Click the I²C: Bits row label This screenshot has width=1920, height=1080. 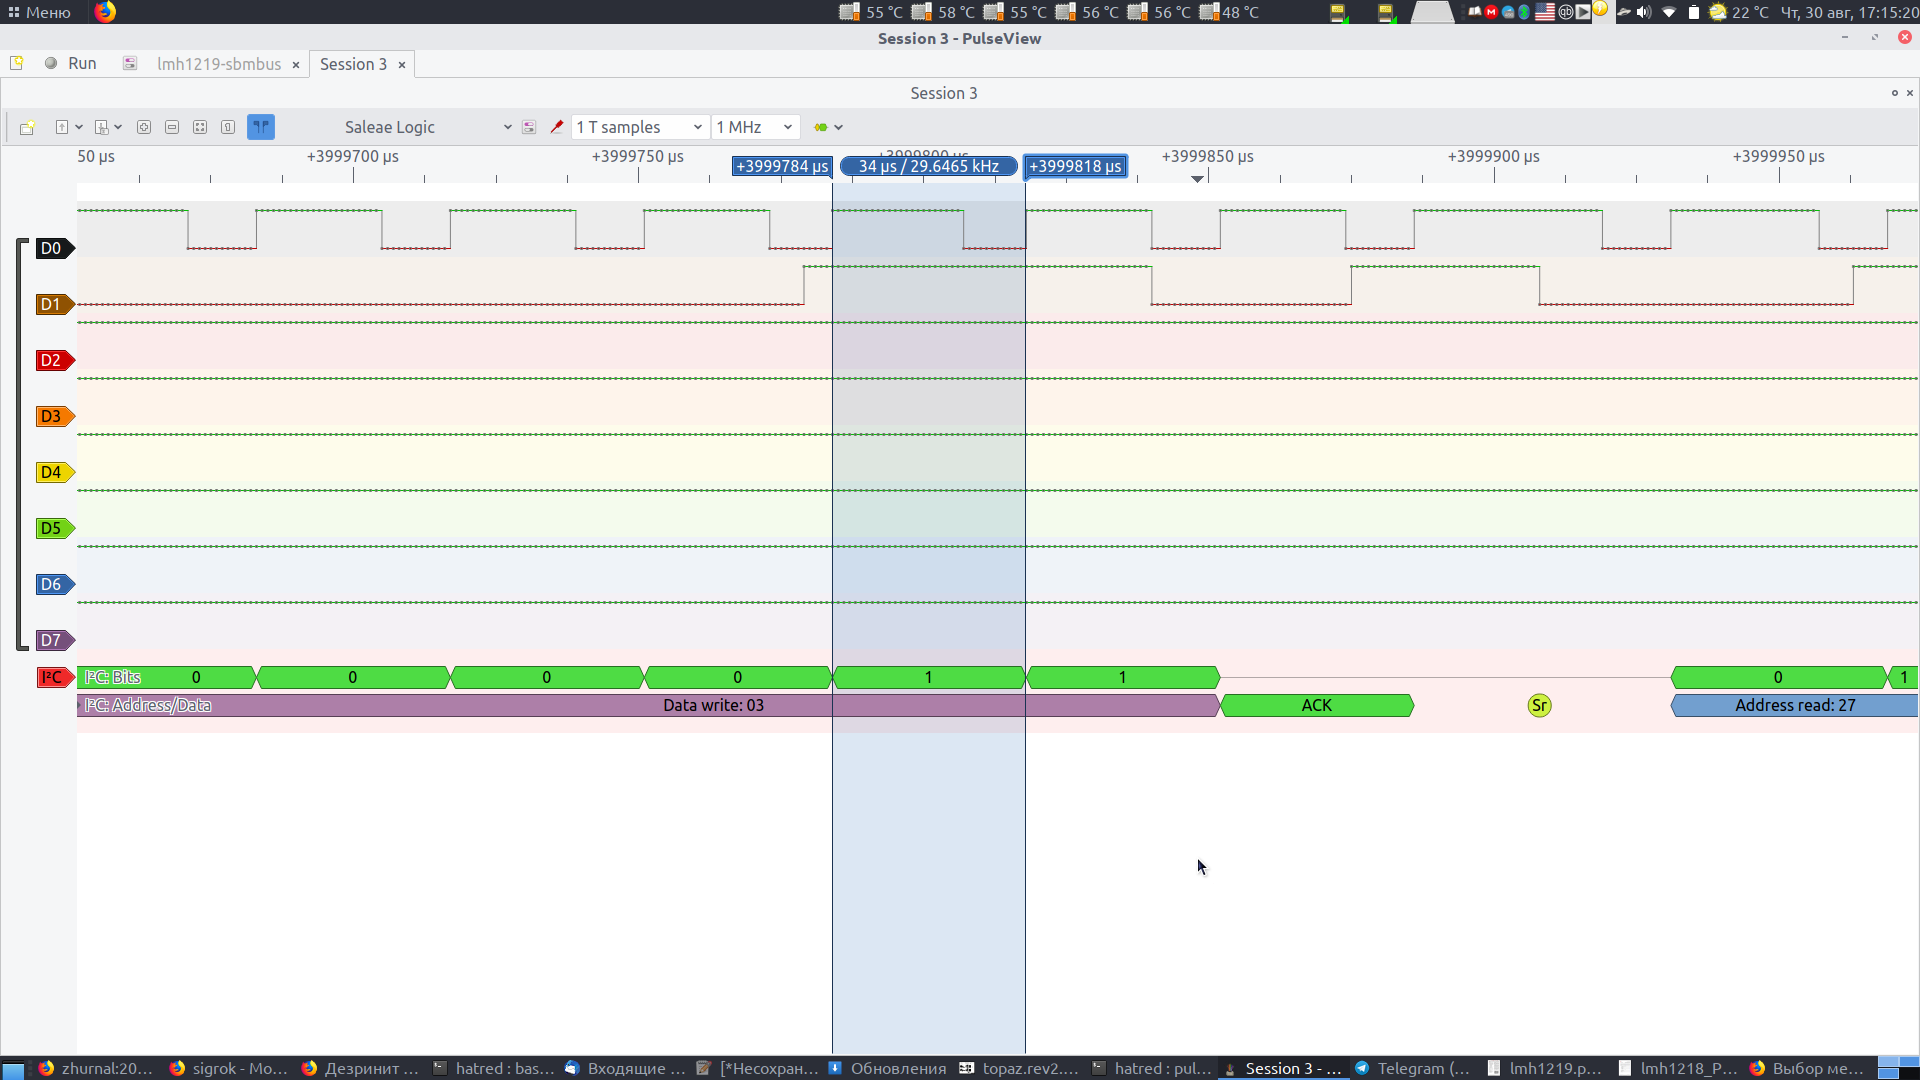(112, 677)
